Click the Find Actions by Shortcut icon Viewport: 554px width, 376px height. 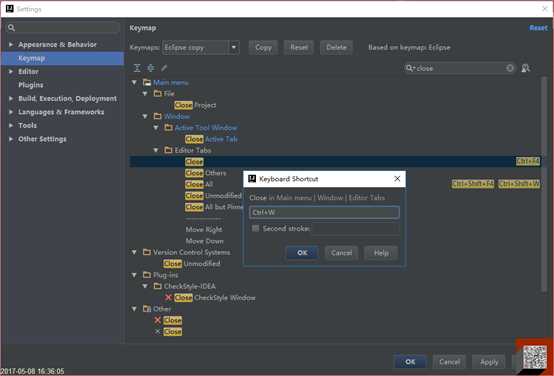(x=526, y=68)
